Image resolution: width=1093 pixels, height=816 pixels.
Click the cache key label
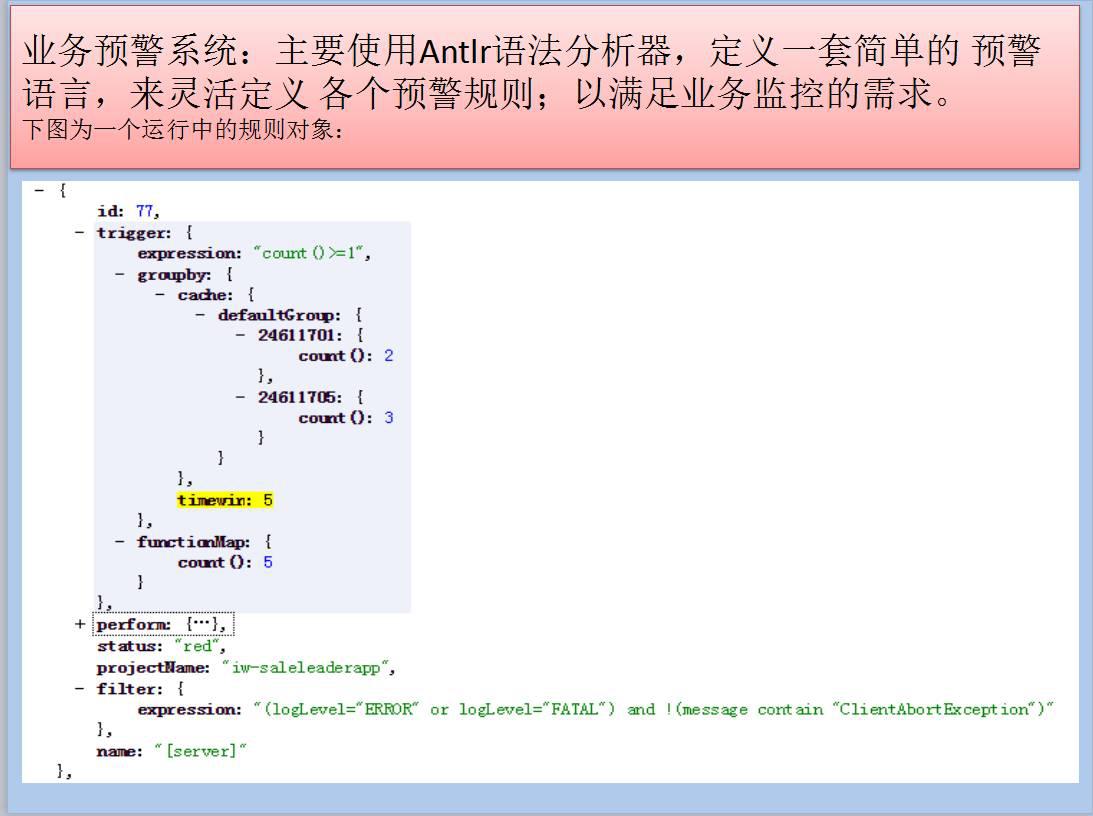click(205, 295)
